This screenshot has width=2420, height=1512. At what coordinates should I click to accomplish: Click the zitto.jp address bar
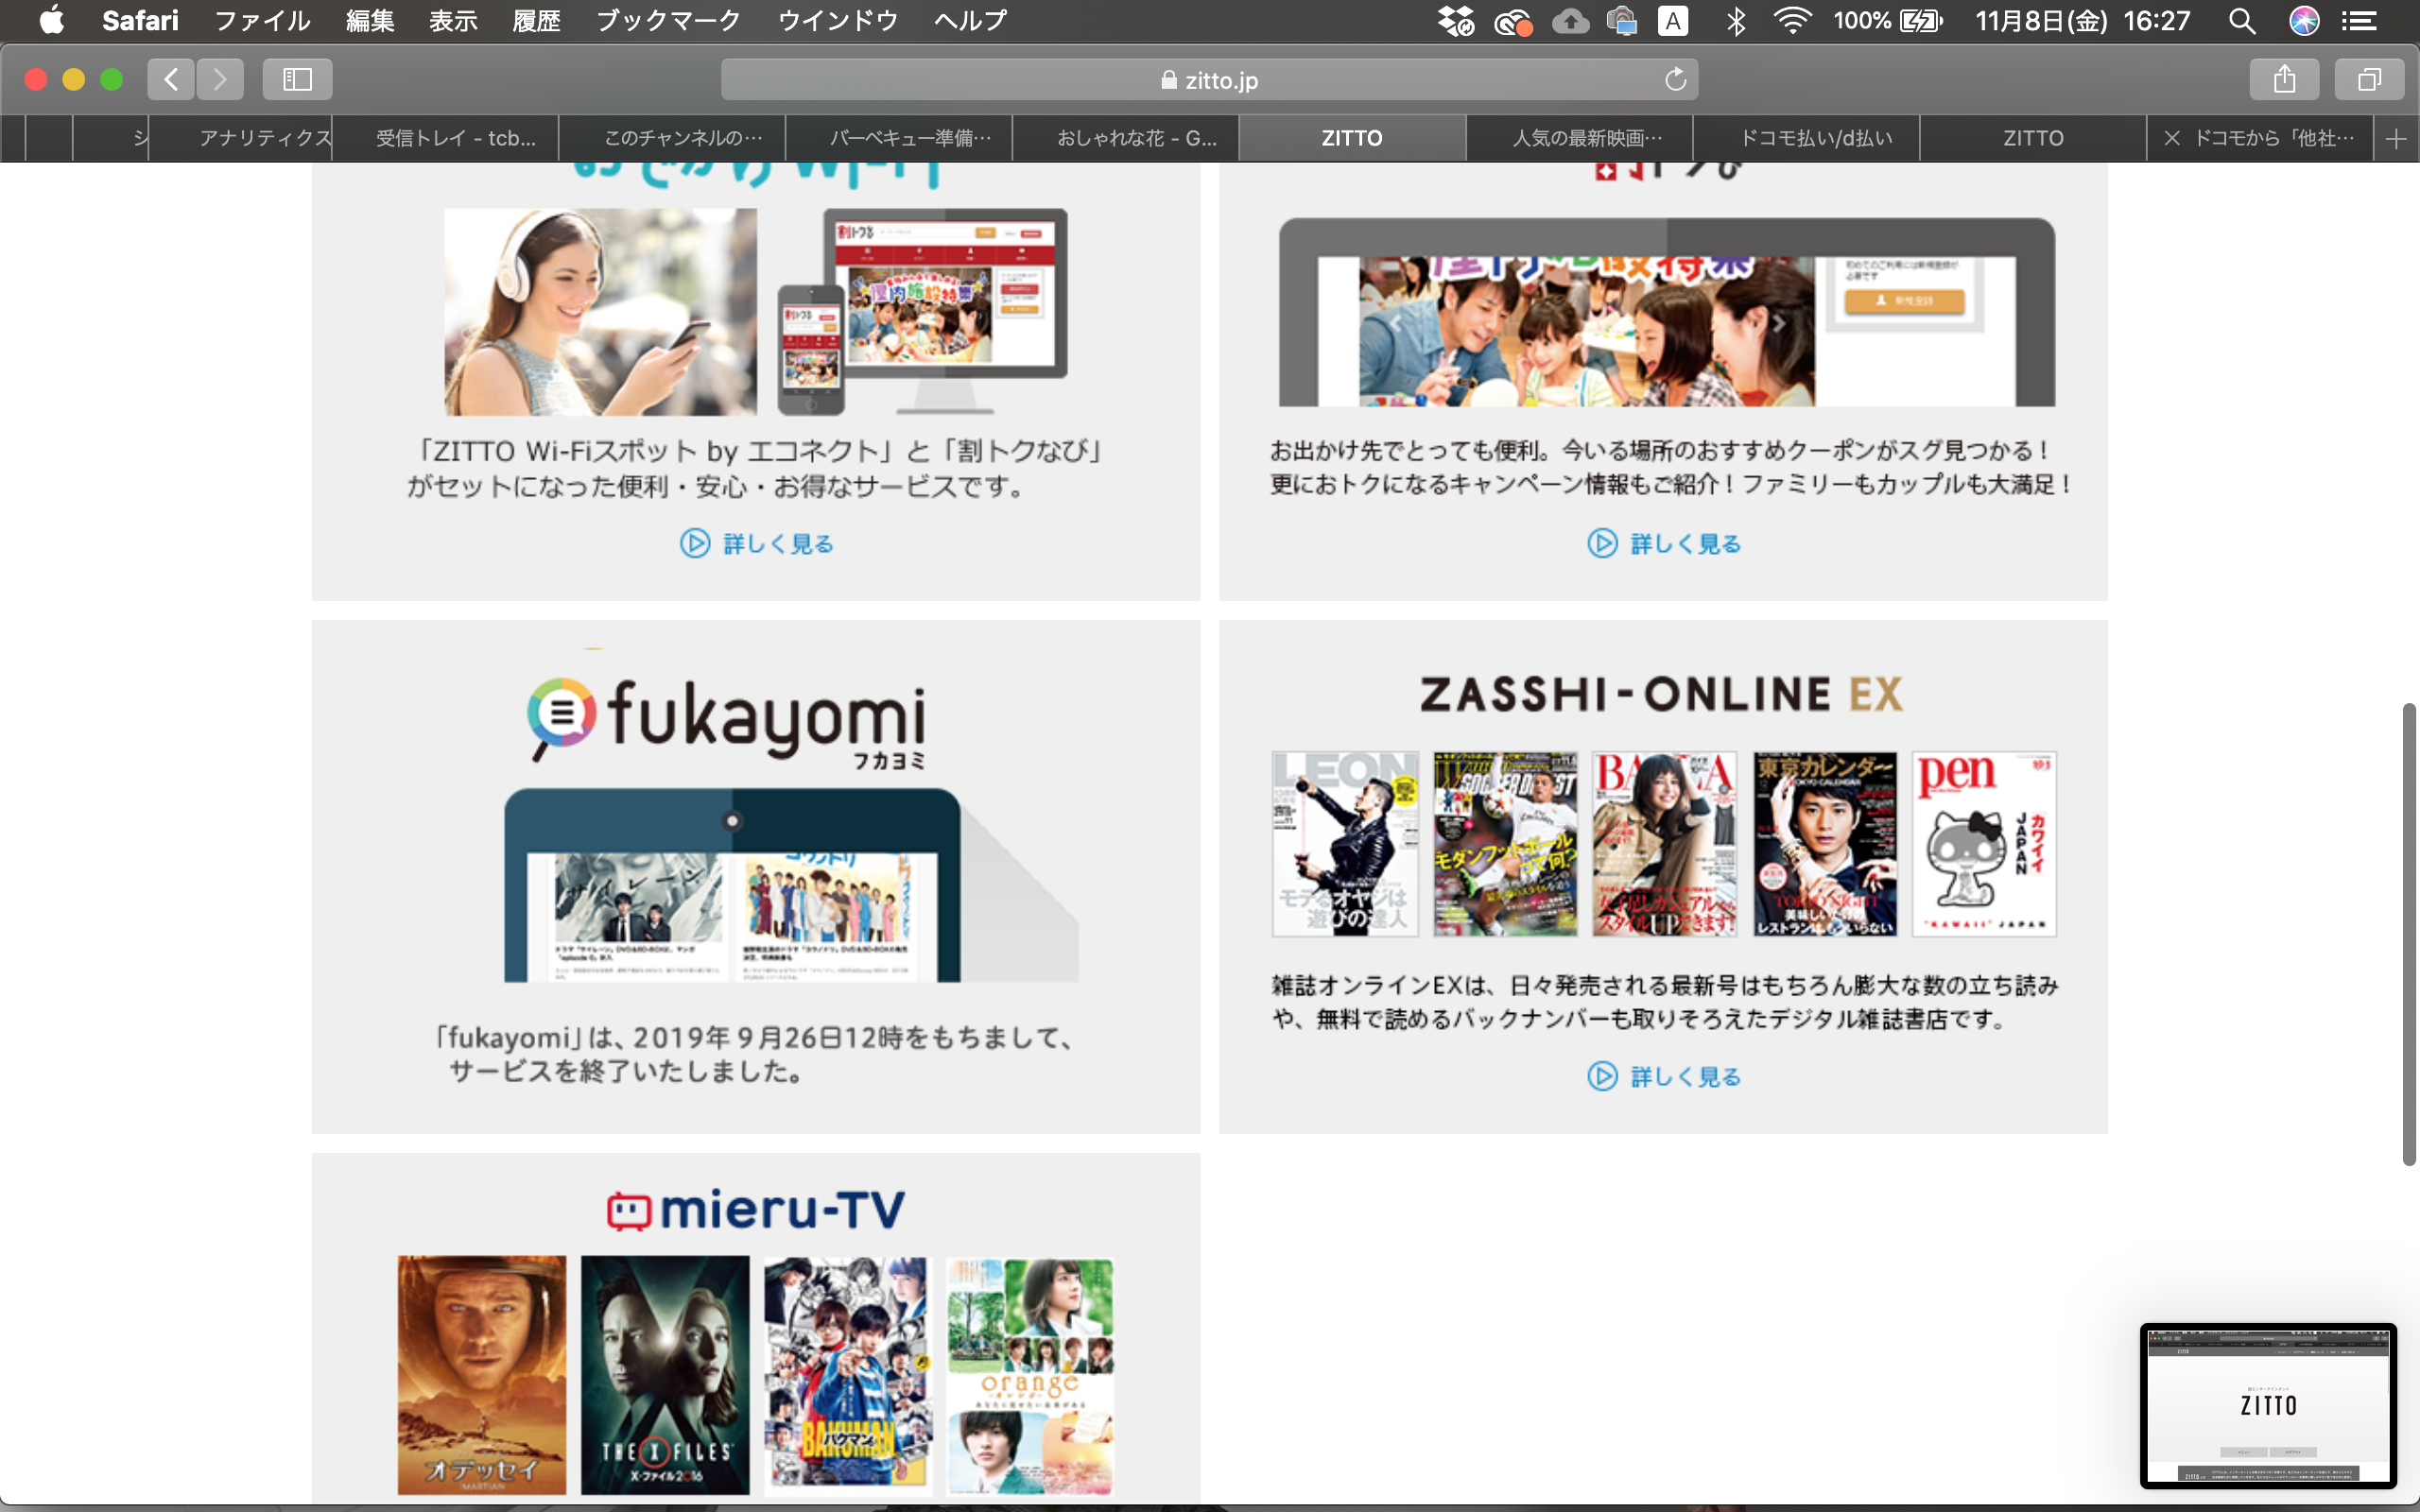(1209, 79)
